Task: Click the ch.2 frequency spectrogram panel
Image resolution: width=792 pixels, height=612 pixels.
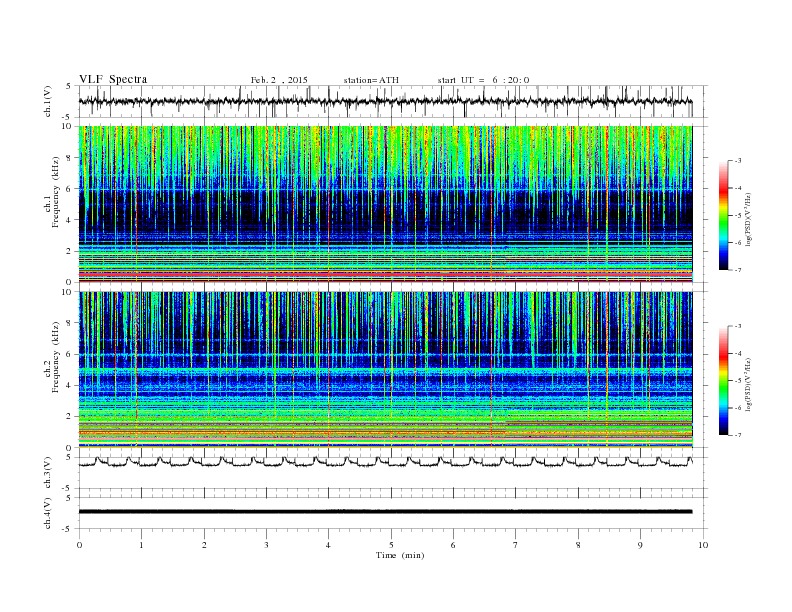Action: coord(385,369)
